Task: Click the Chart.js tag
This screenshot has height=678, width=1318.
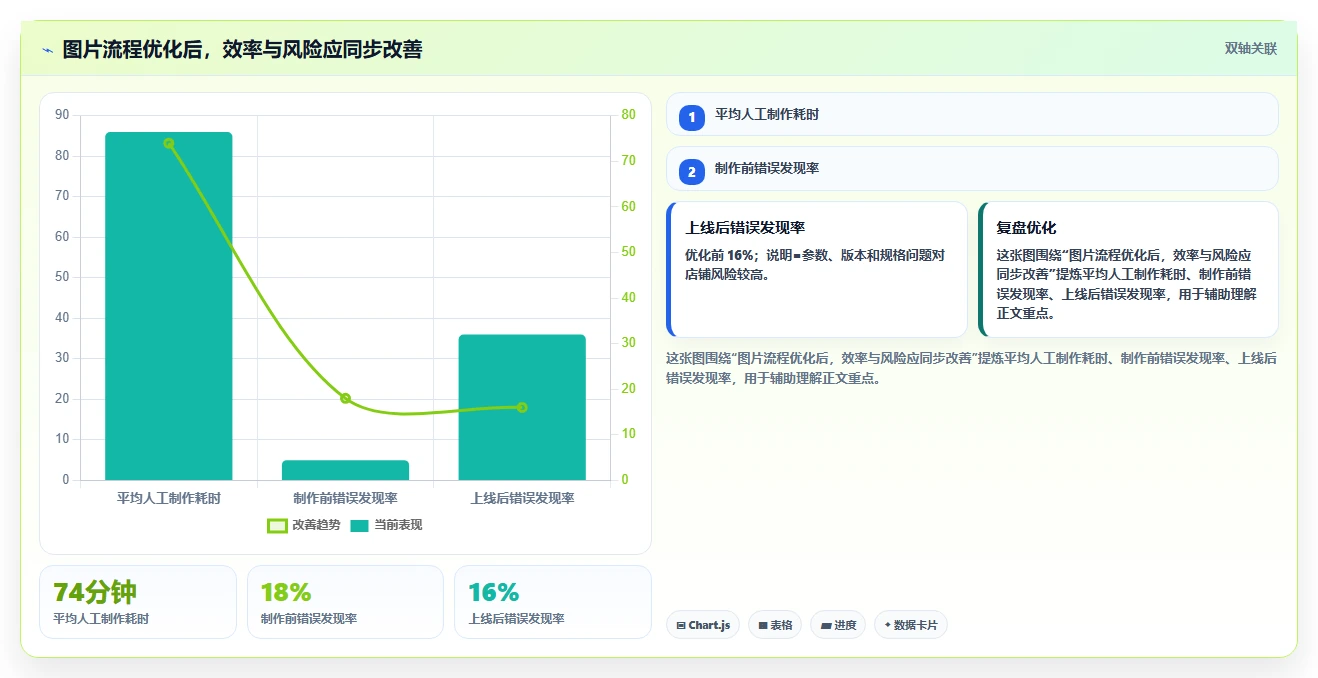Action: 703,625
